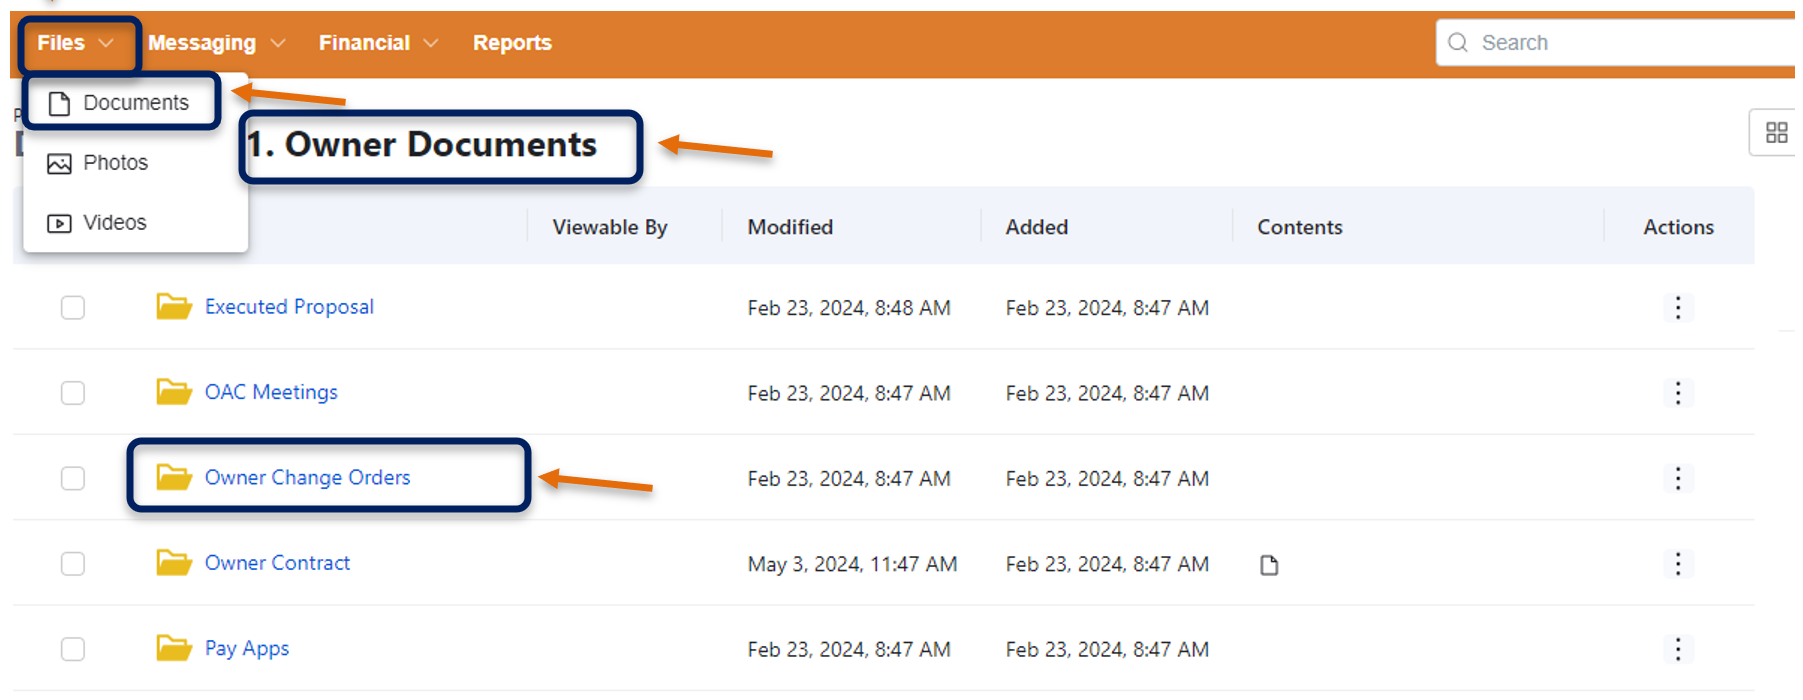The height and width of the screenshot is (700, 1803).
Task: Click the search magnifier icon
Action: 1458,42
